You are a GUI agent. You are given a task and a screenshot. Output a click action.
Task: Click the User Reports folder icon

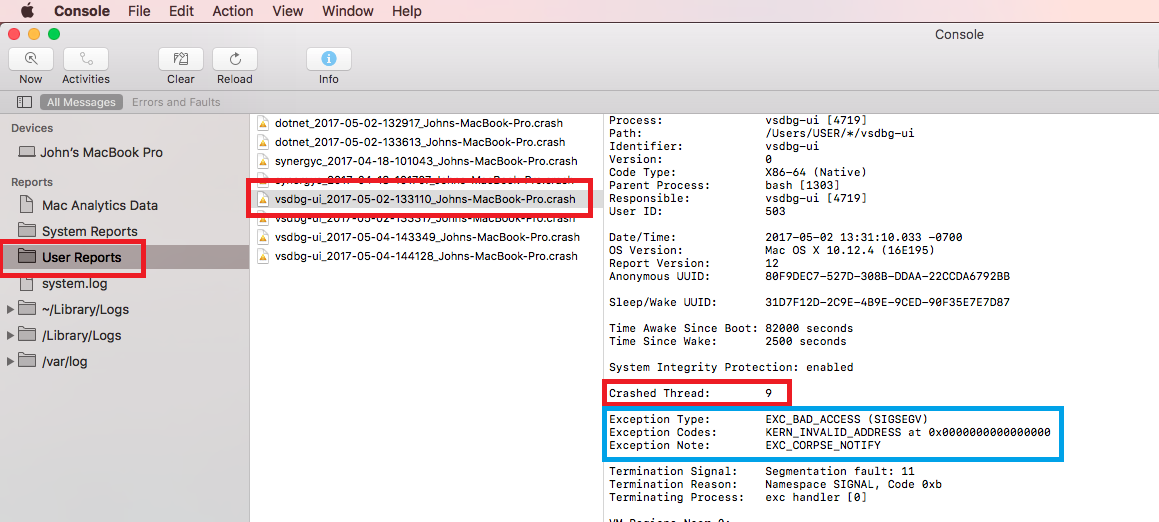[27, 257]
